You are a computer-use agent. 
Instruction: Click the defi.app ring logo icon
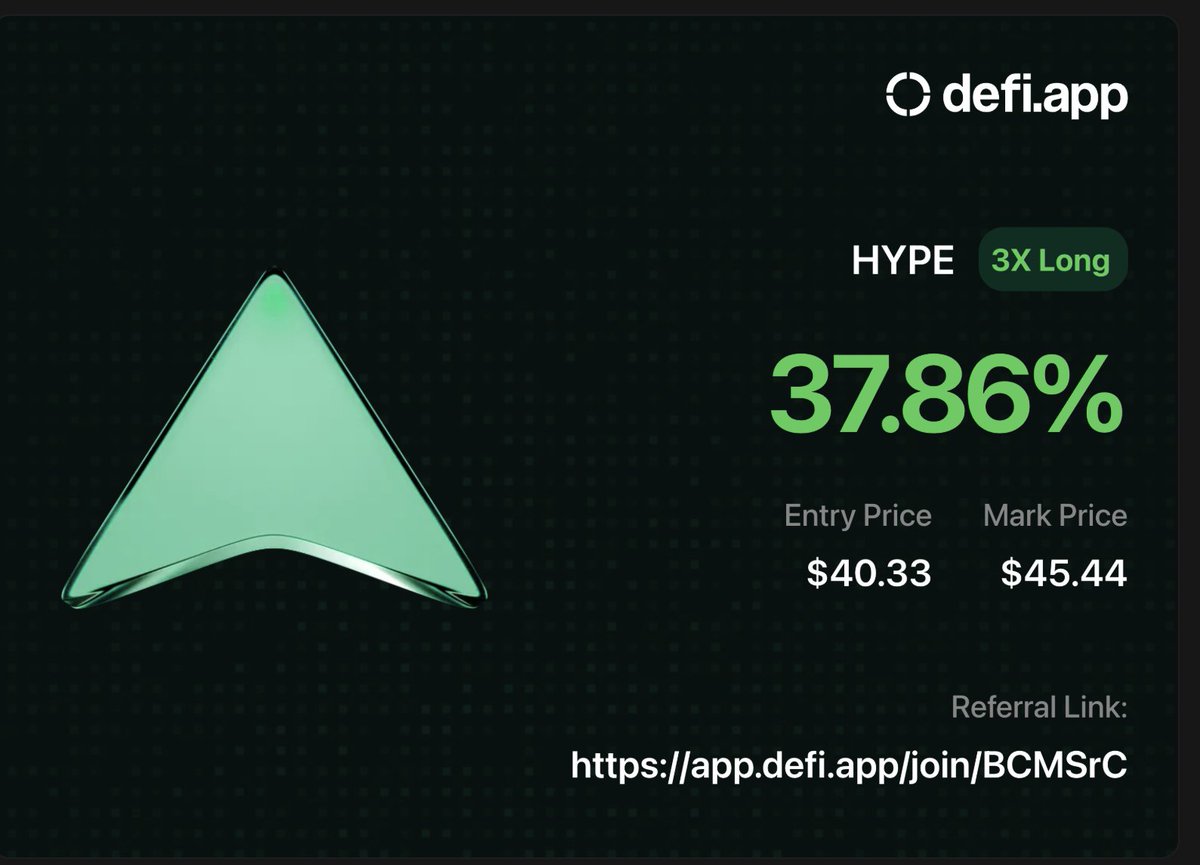[x=908, y=96]
